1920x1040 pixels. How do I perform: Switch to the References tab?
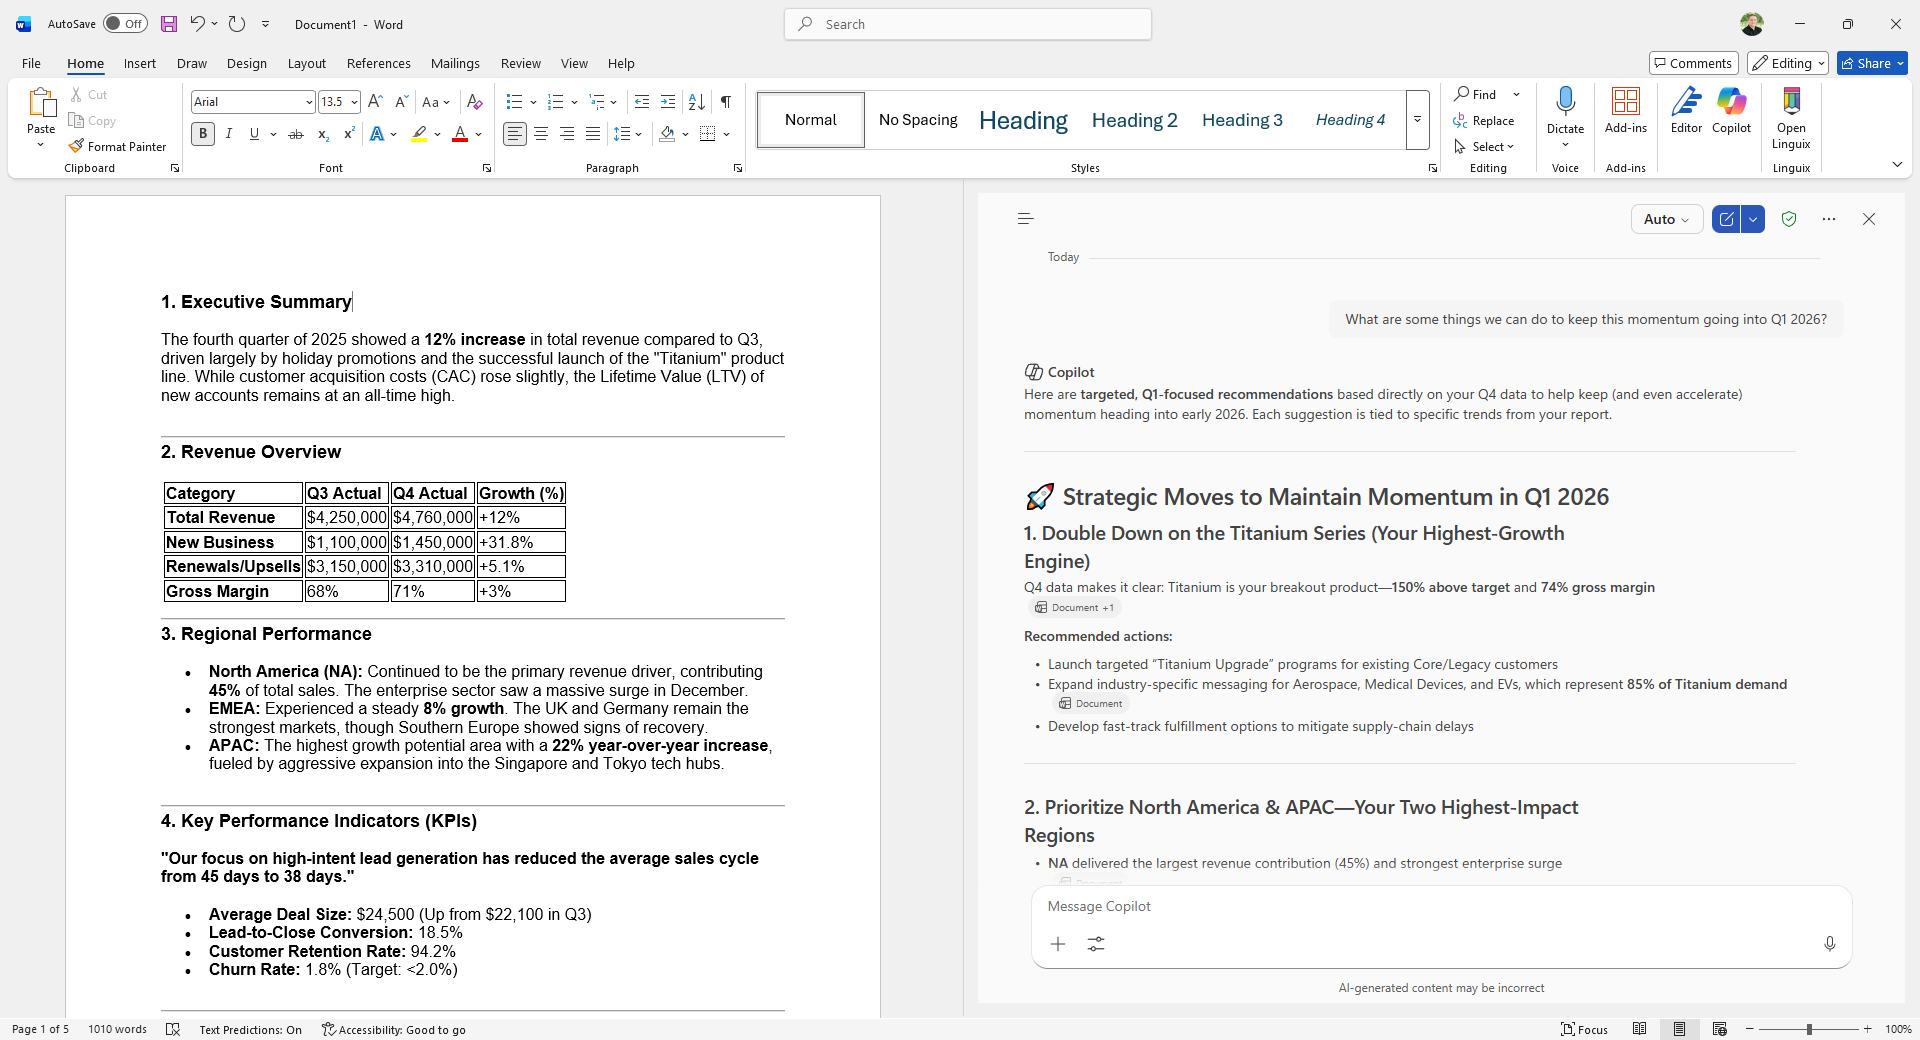(378, 63)
